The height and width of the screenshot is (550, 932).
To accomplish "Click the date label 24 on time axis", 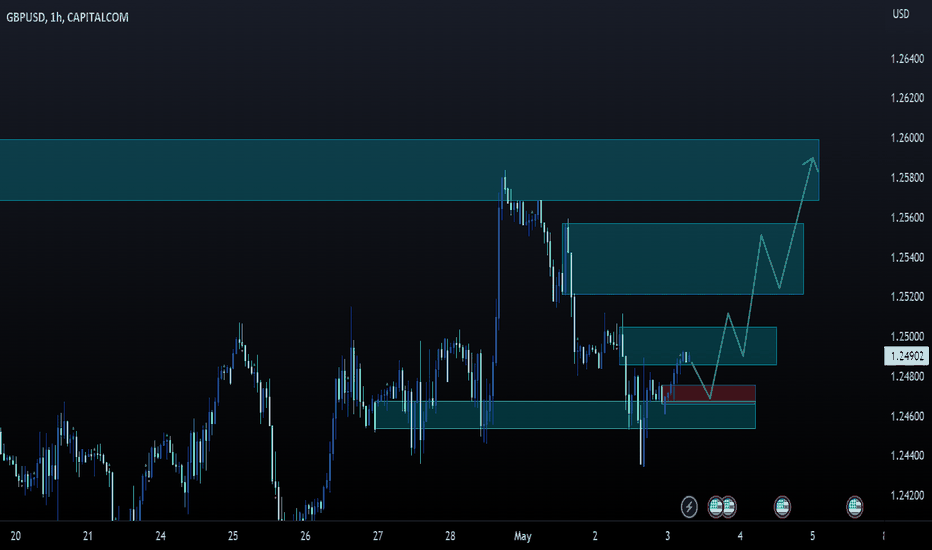I will point(160,536).
